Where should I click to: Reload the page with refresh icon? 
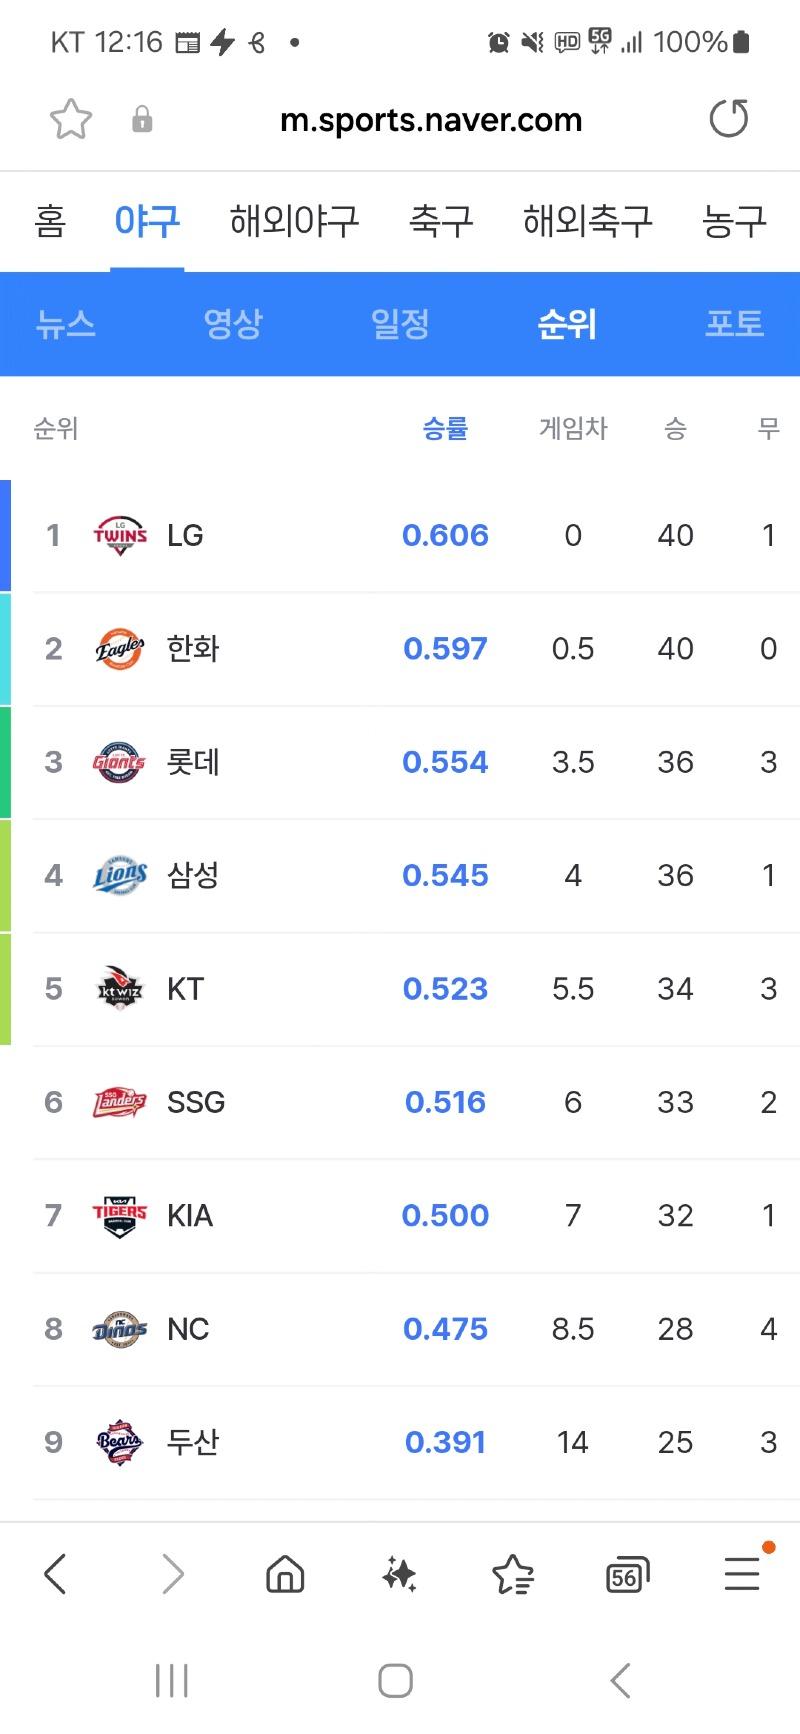729,119
